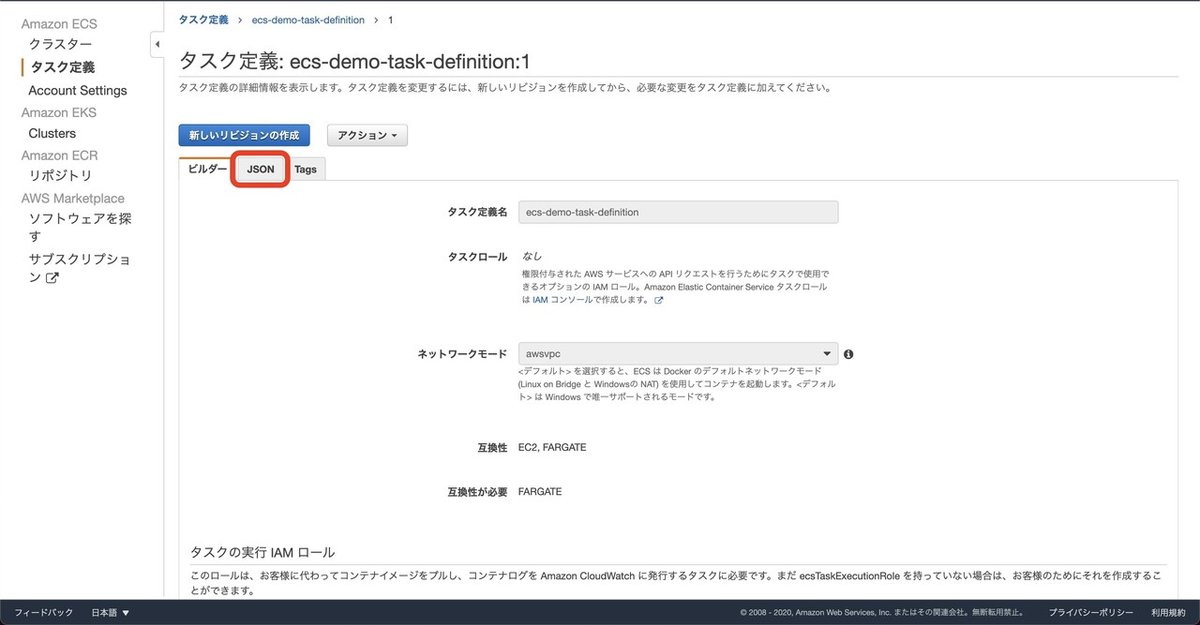Open the アクション dropdown button
This screenshot has width=1200, height=625.
[367, 135]
